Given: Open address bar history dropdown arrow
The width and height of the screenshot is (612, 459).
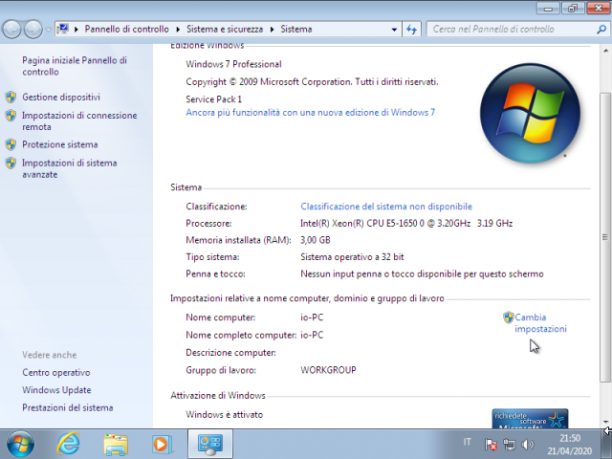Looking at the screenshot, I should pos(394,29).
